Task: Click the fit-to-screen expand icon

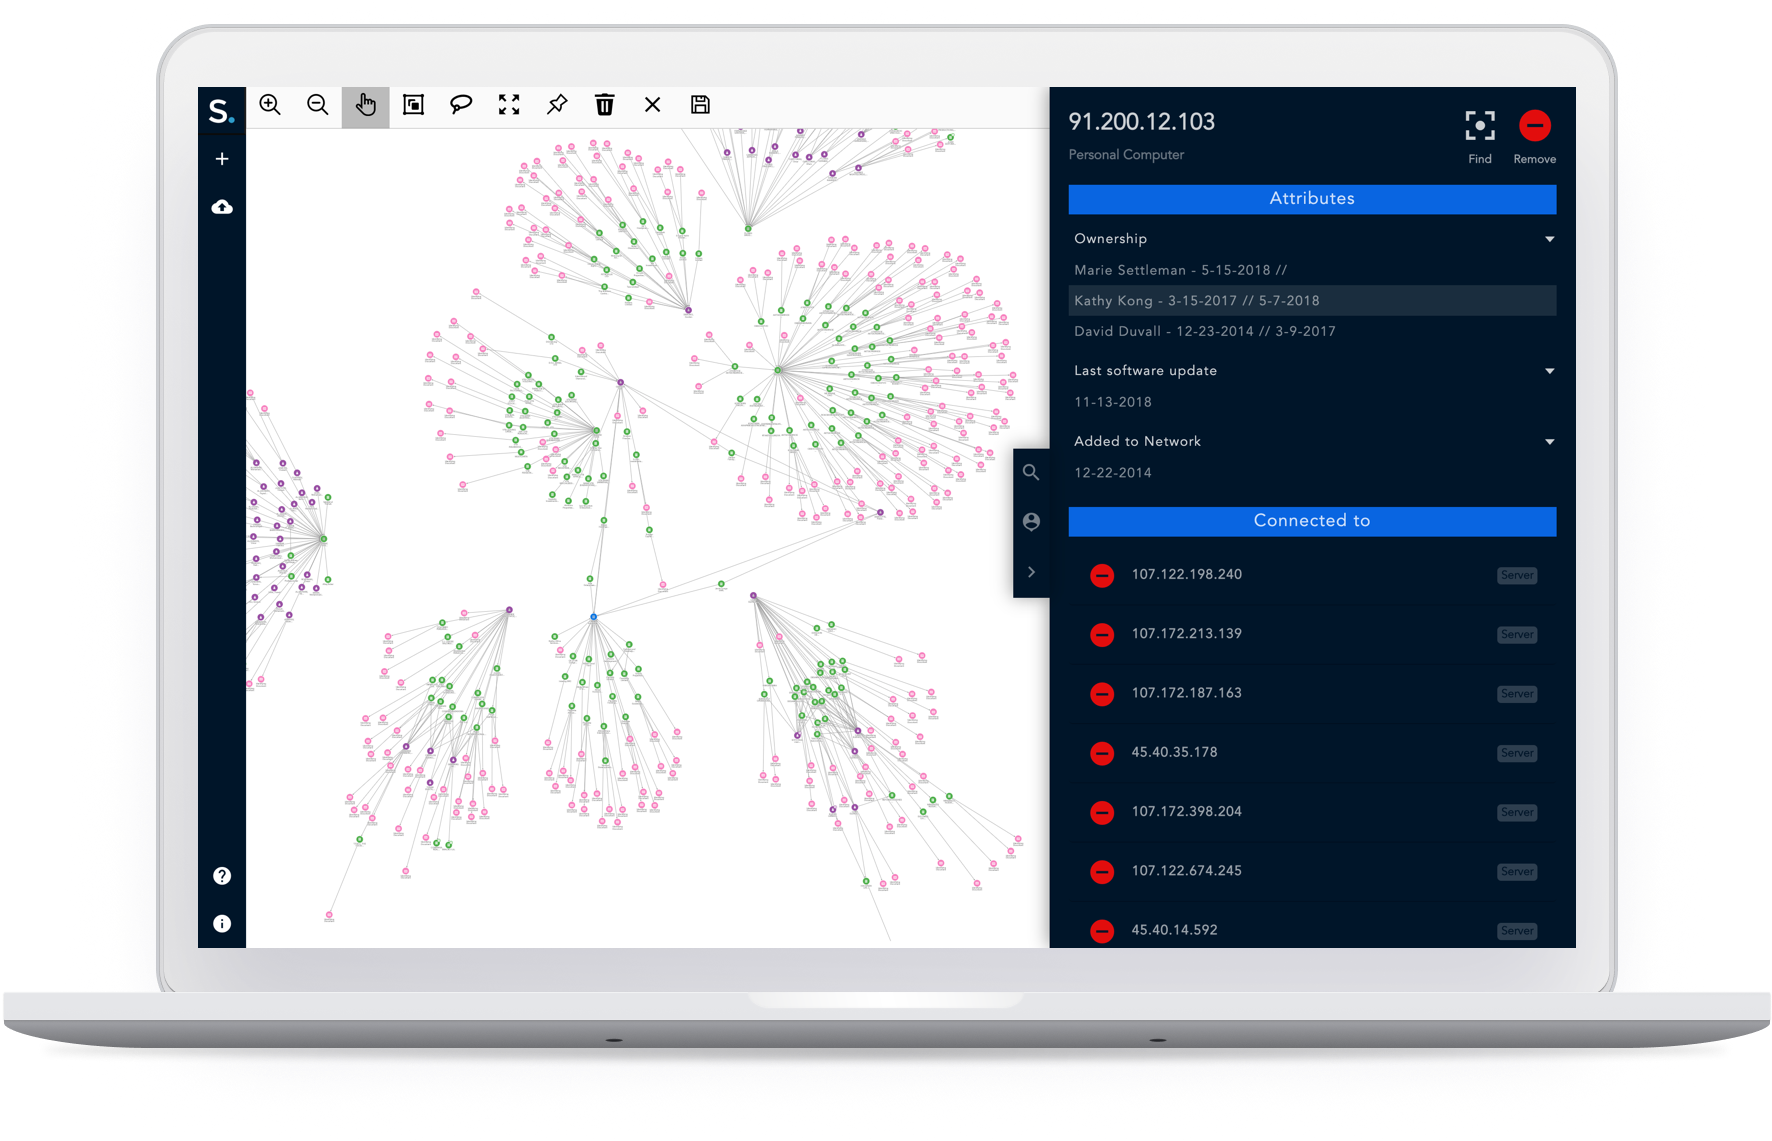Action: click(509, 105)
